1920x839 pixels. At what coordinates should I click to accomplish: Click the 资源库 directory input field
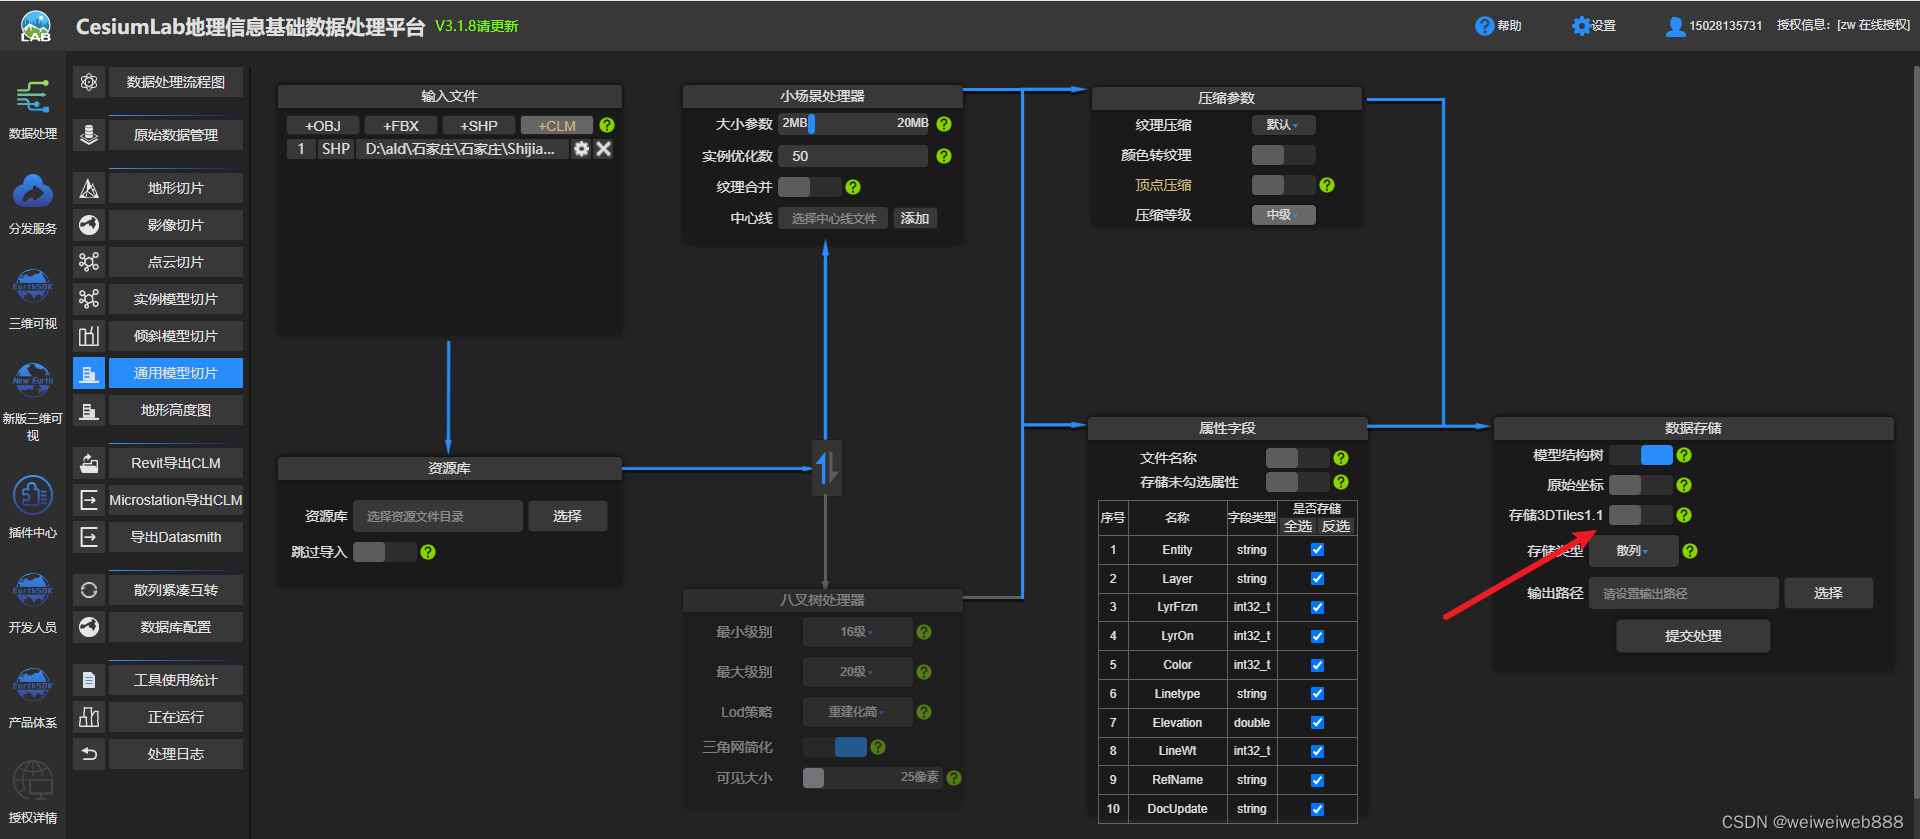click(x=438, y=516)
